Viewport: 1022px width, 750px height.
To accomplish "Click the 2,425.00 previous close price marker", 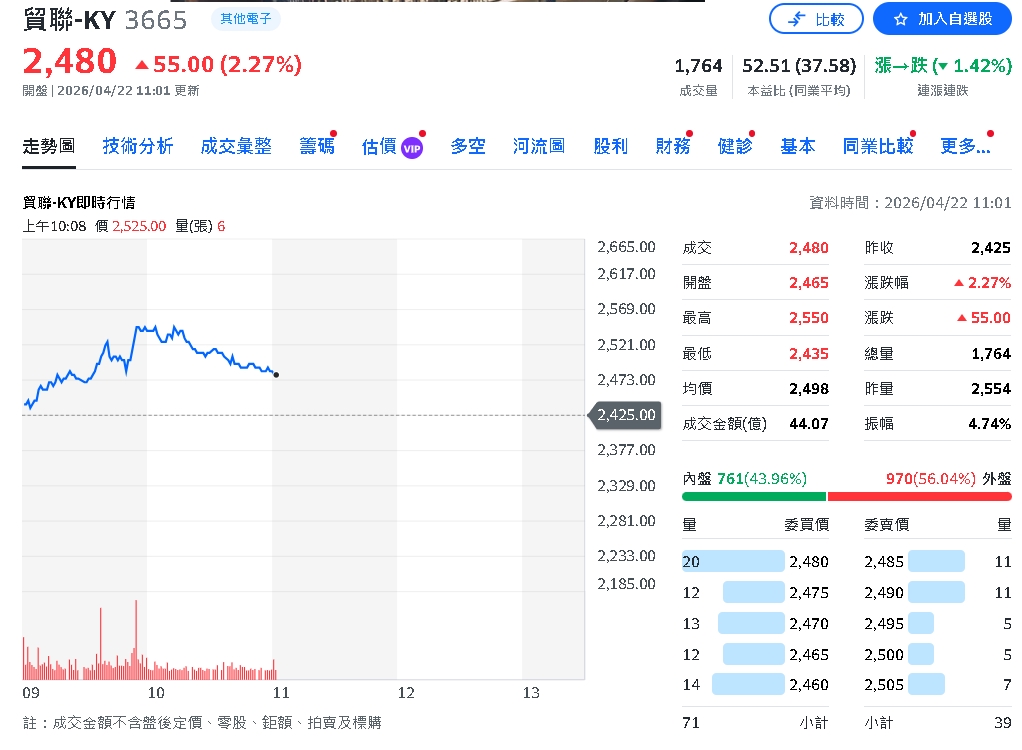I will [x=626, y=414].
